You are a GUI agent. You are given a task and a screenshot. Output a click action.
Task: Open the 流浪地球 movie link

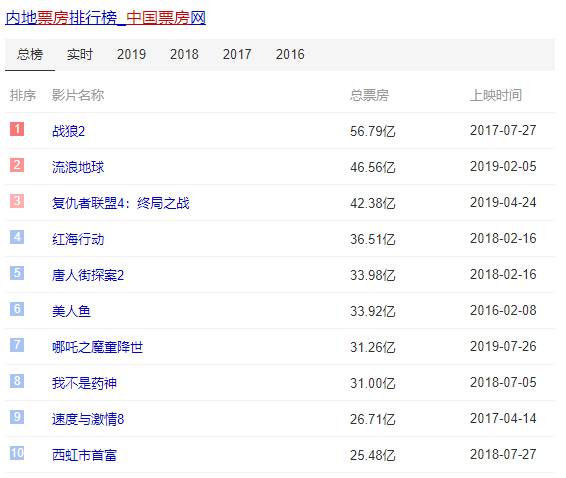point(78,167)
